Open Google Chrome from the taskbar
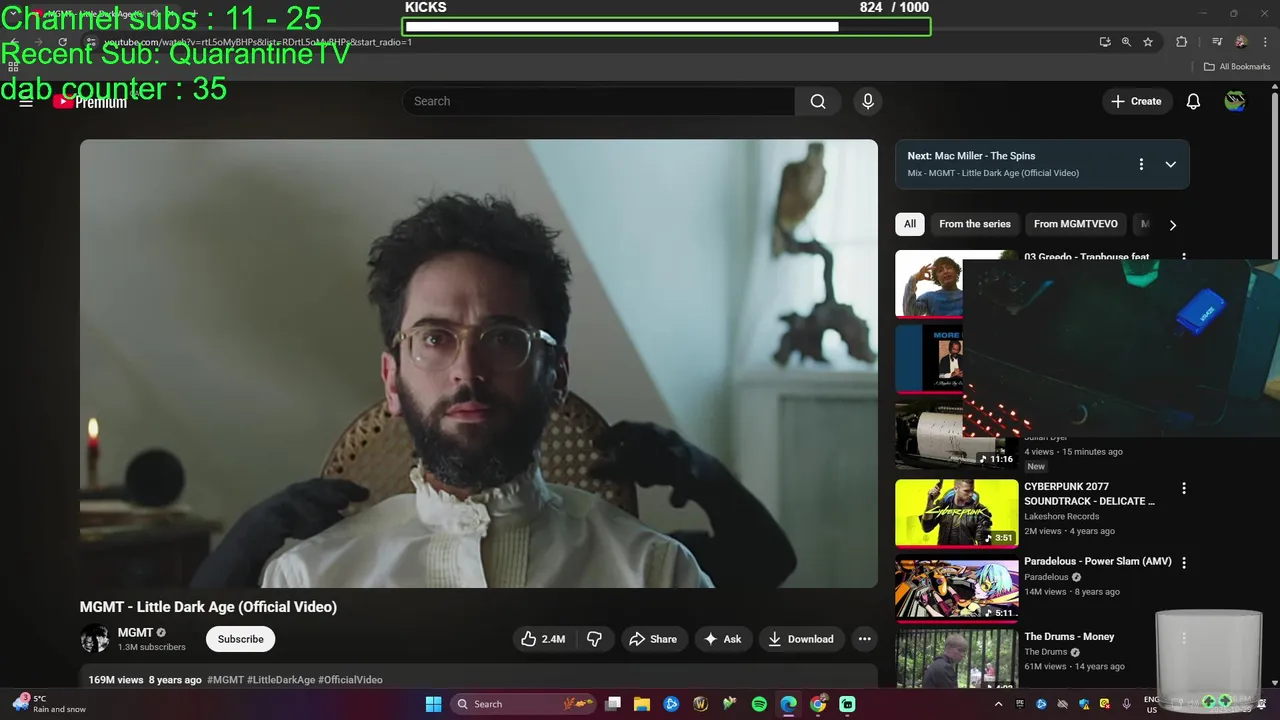Image resolution: width=1280 pixels, height=720 pixels. [818, 704]
